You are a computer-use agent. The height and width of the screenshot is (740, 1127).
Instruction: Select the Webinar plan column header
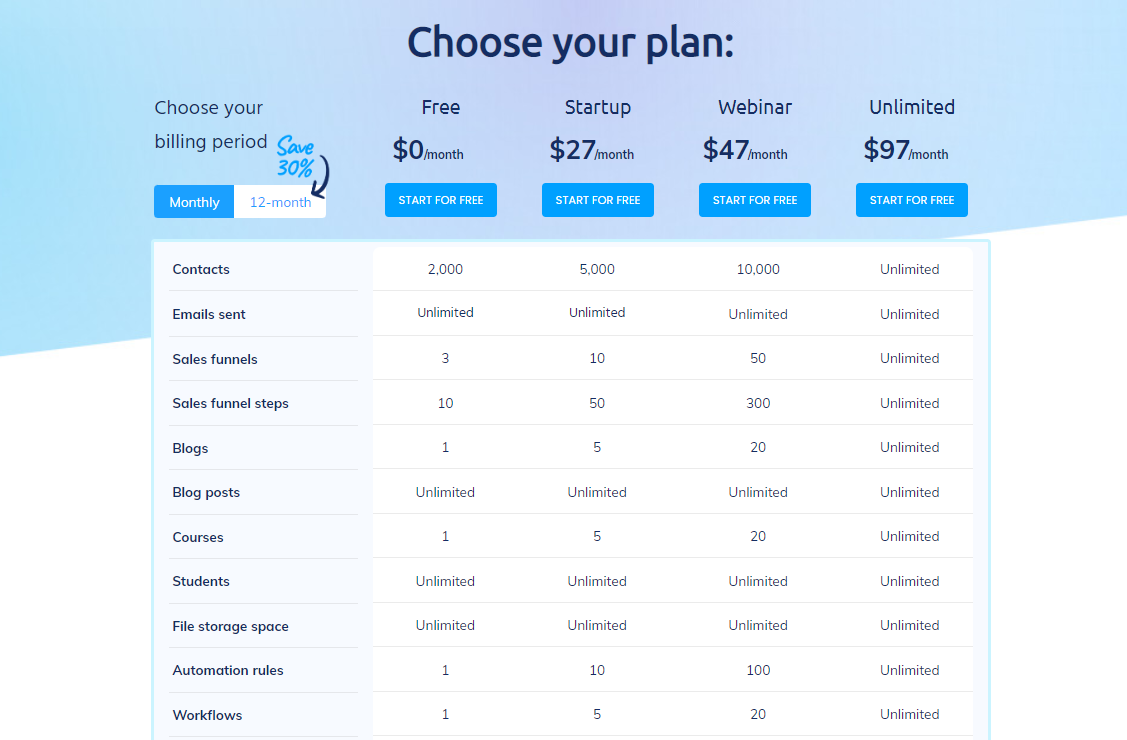click(x=754, y=107)
